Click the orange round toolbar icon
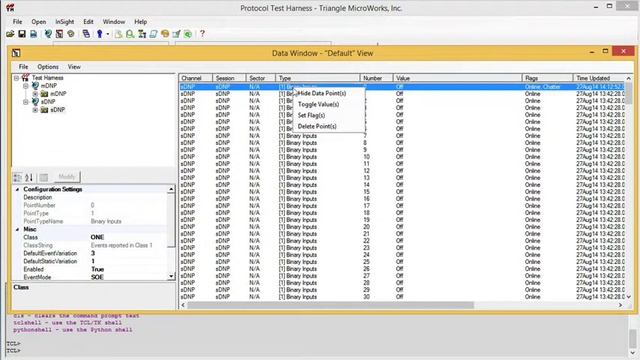The image size is (640, 360). point(165,34)
